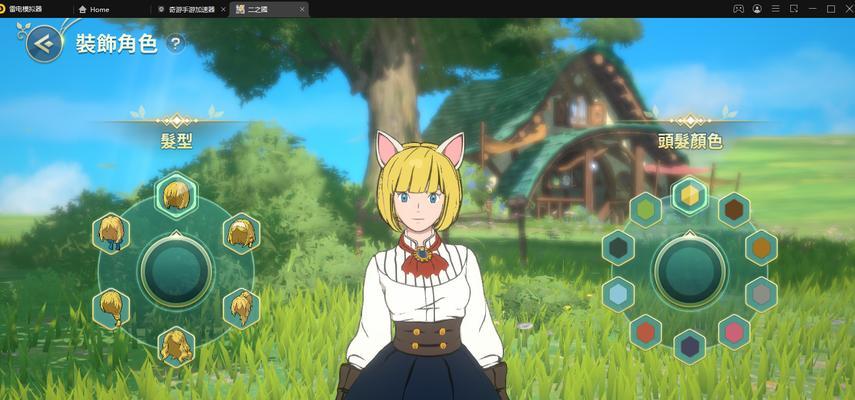Screen dimensions: 855x400
Task: Click the emulator multi-window icon
Action: click(794, 9)
